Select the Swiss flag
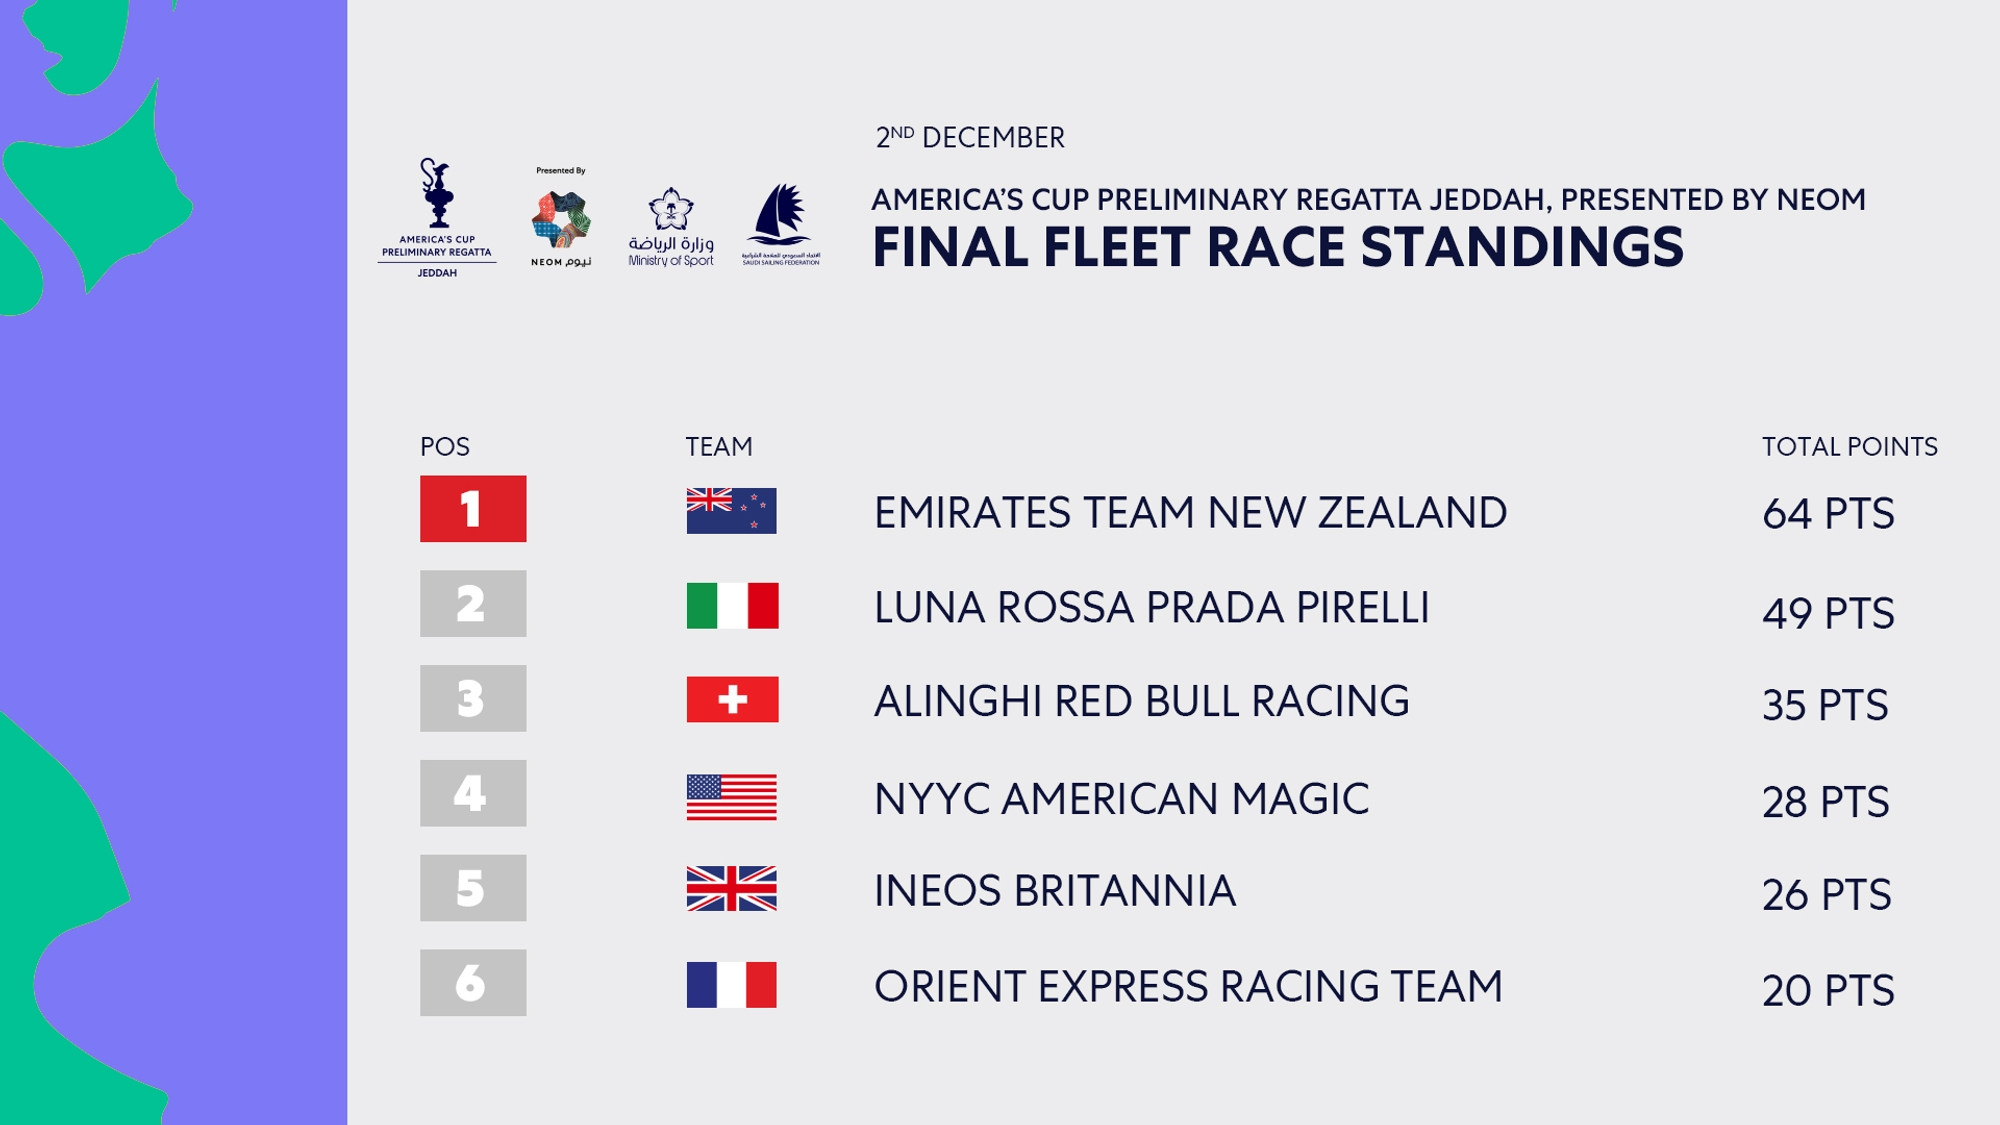This screenshot has height=1125, width=2000. 732,700
